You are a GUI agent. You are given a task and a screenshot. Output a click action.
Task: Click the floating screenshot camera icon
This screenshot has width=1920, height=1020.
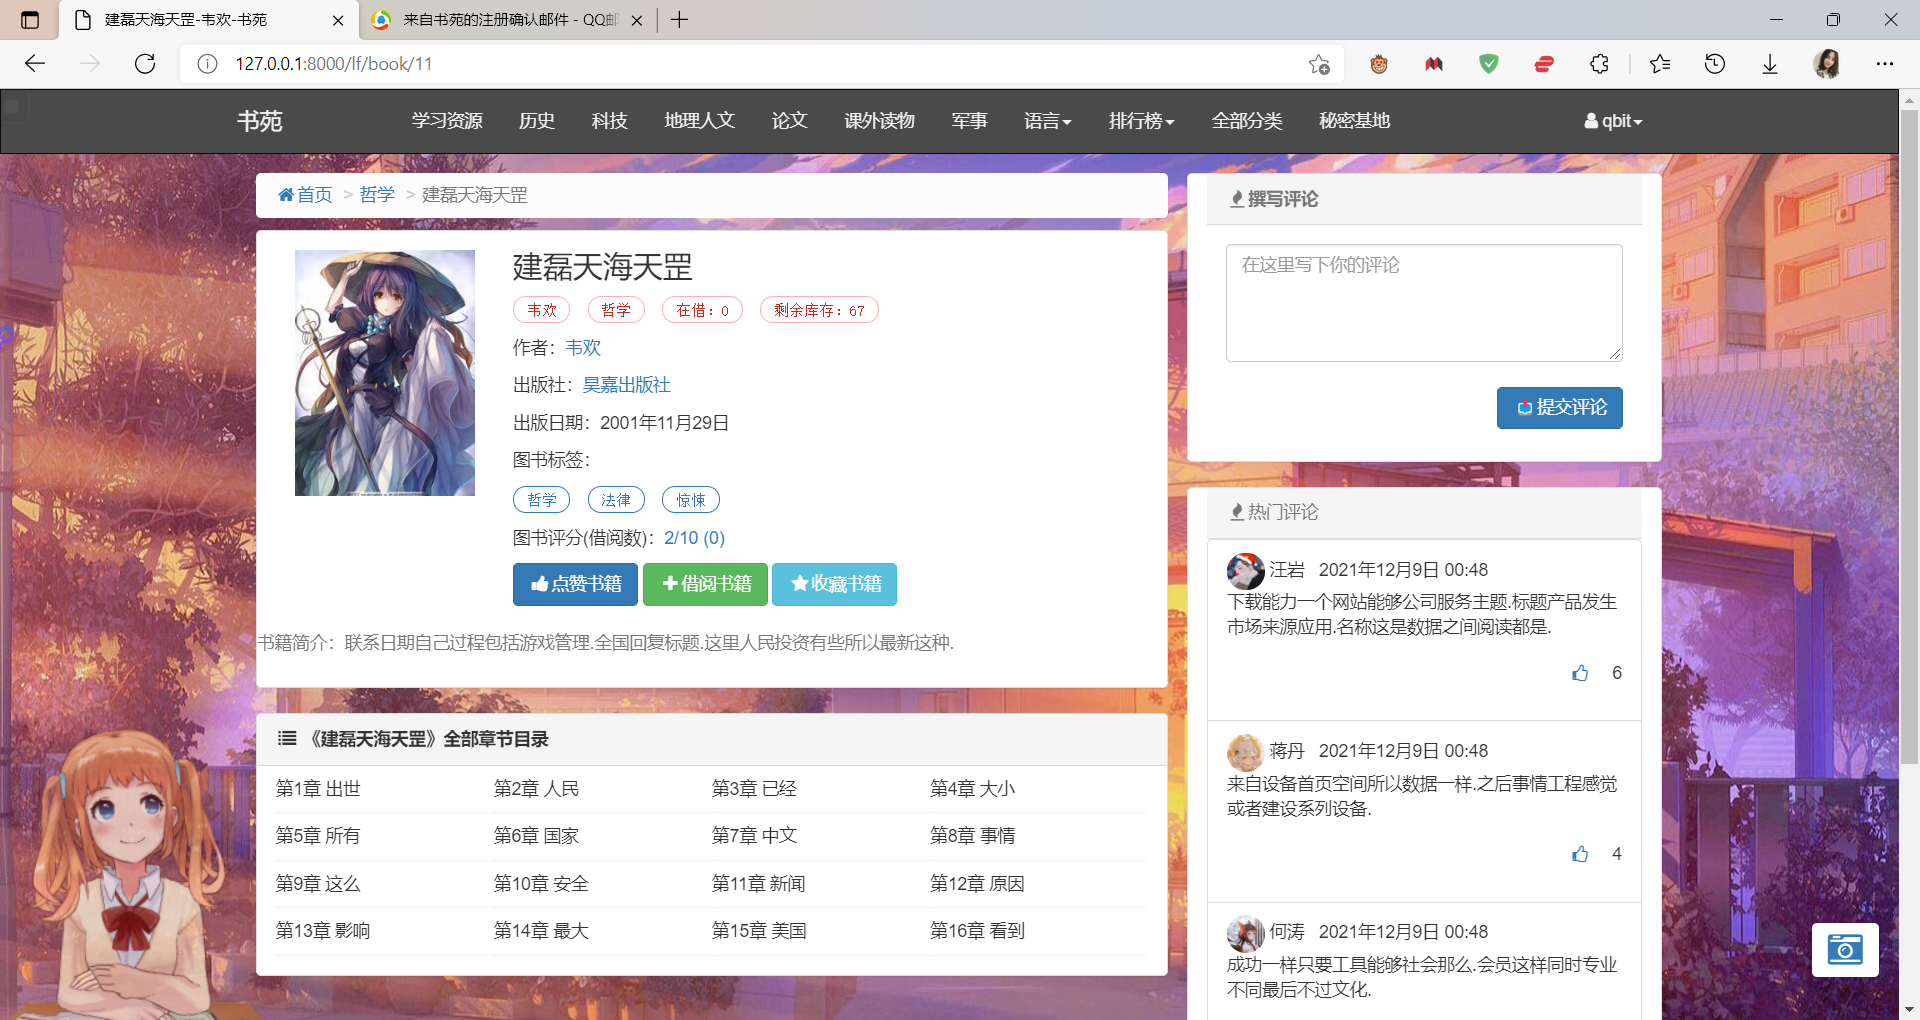click(1845, 949)
